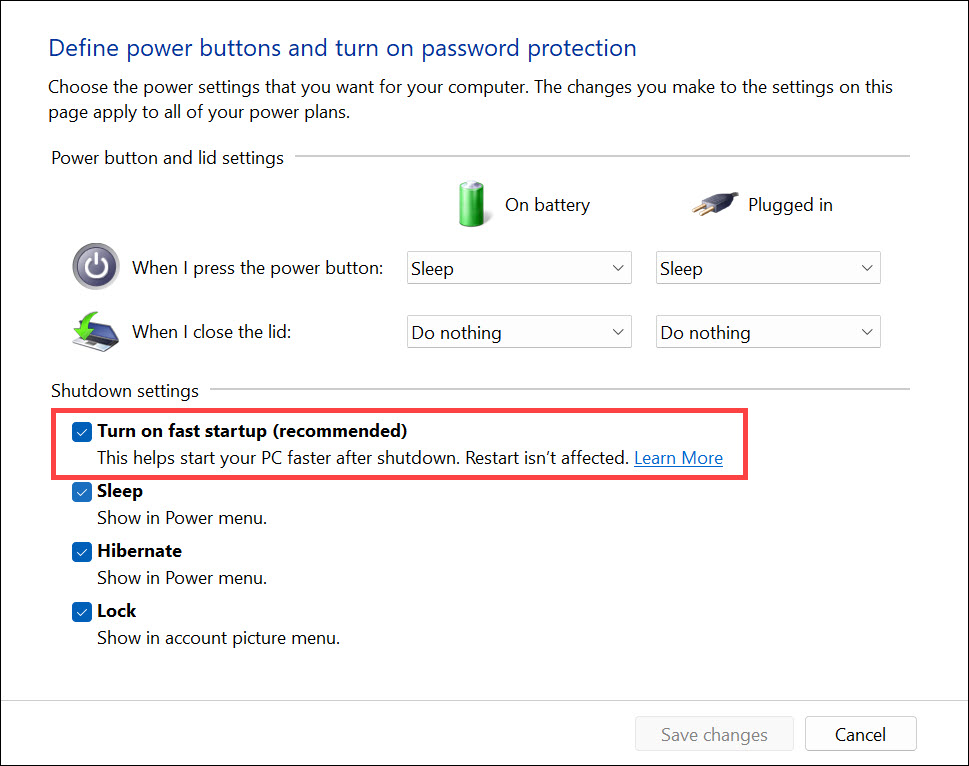969x766 pixels.
Task: Expand close lid Plugged in dropdown
Action: [768, 333]
